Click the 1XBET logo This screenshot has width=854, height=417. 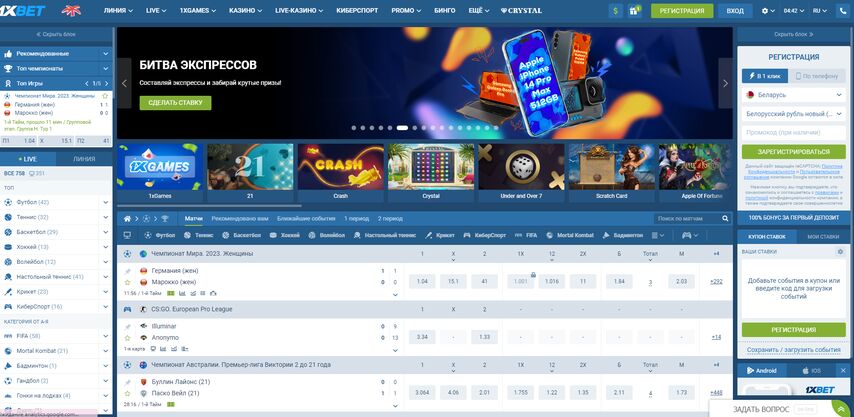coord(22,10)
